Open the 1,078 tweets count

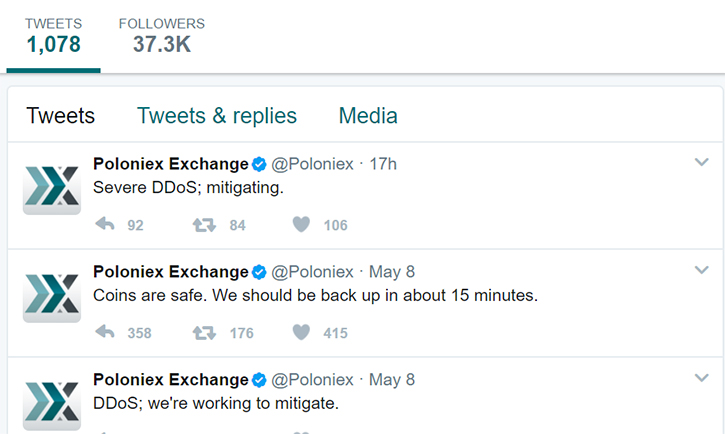[x=54, y=36]
